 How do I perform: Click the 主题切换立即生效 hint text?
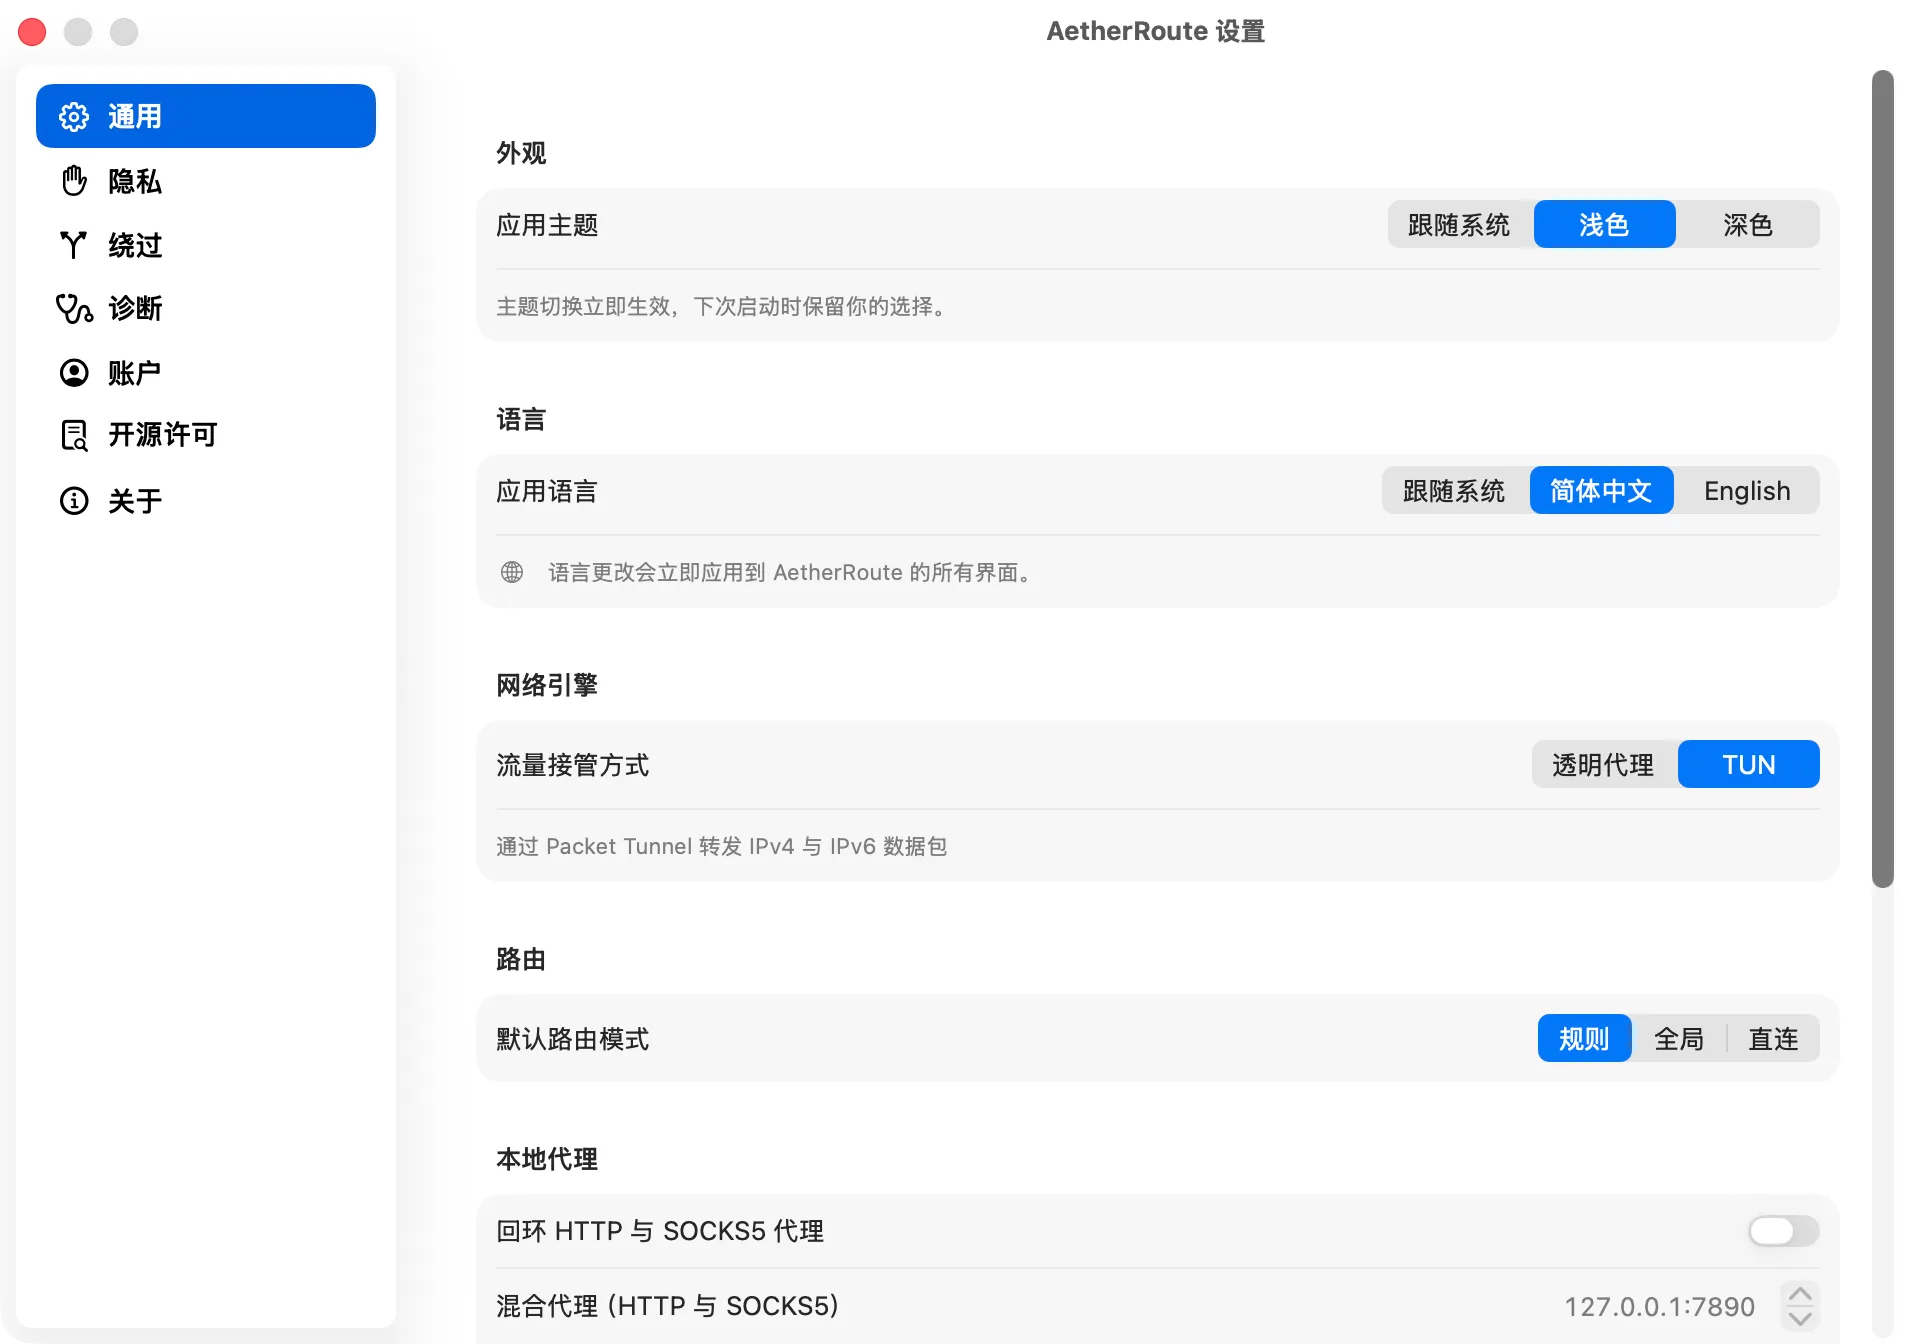coord(721,306)
